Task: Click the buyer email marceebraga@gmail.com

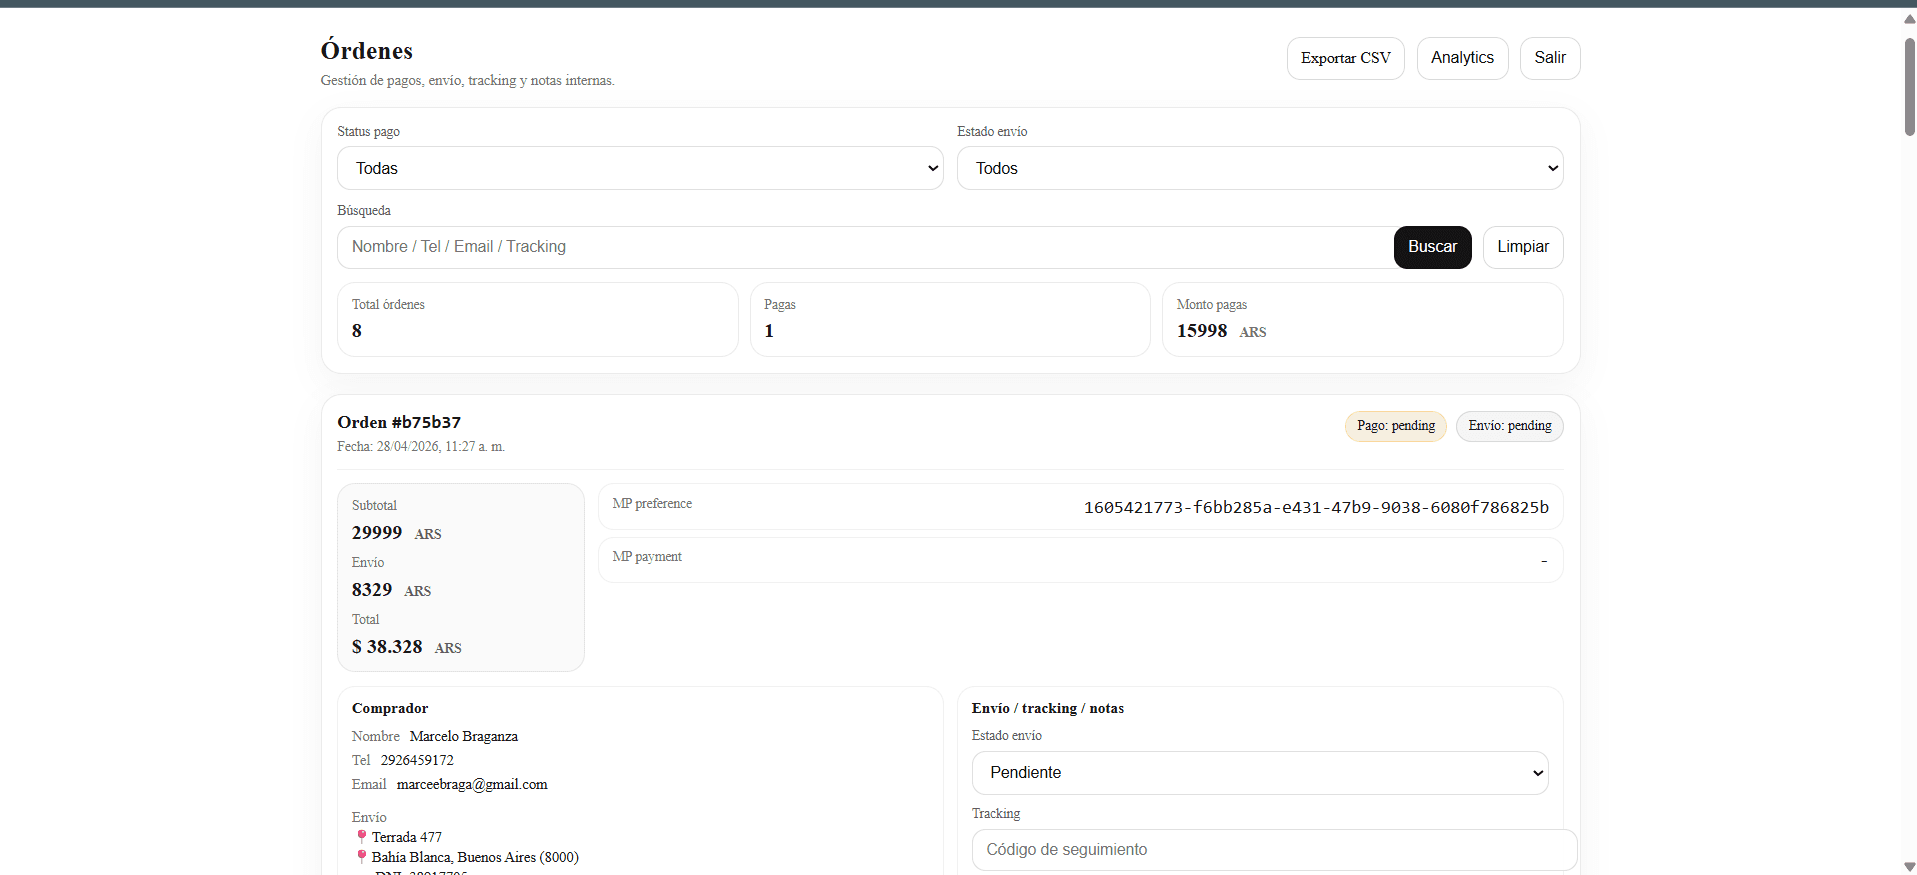Action: point(472,784)
